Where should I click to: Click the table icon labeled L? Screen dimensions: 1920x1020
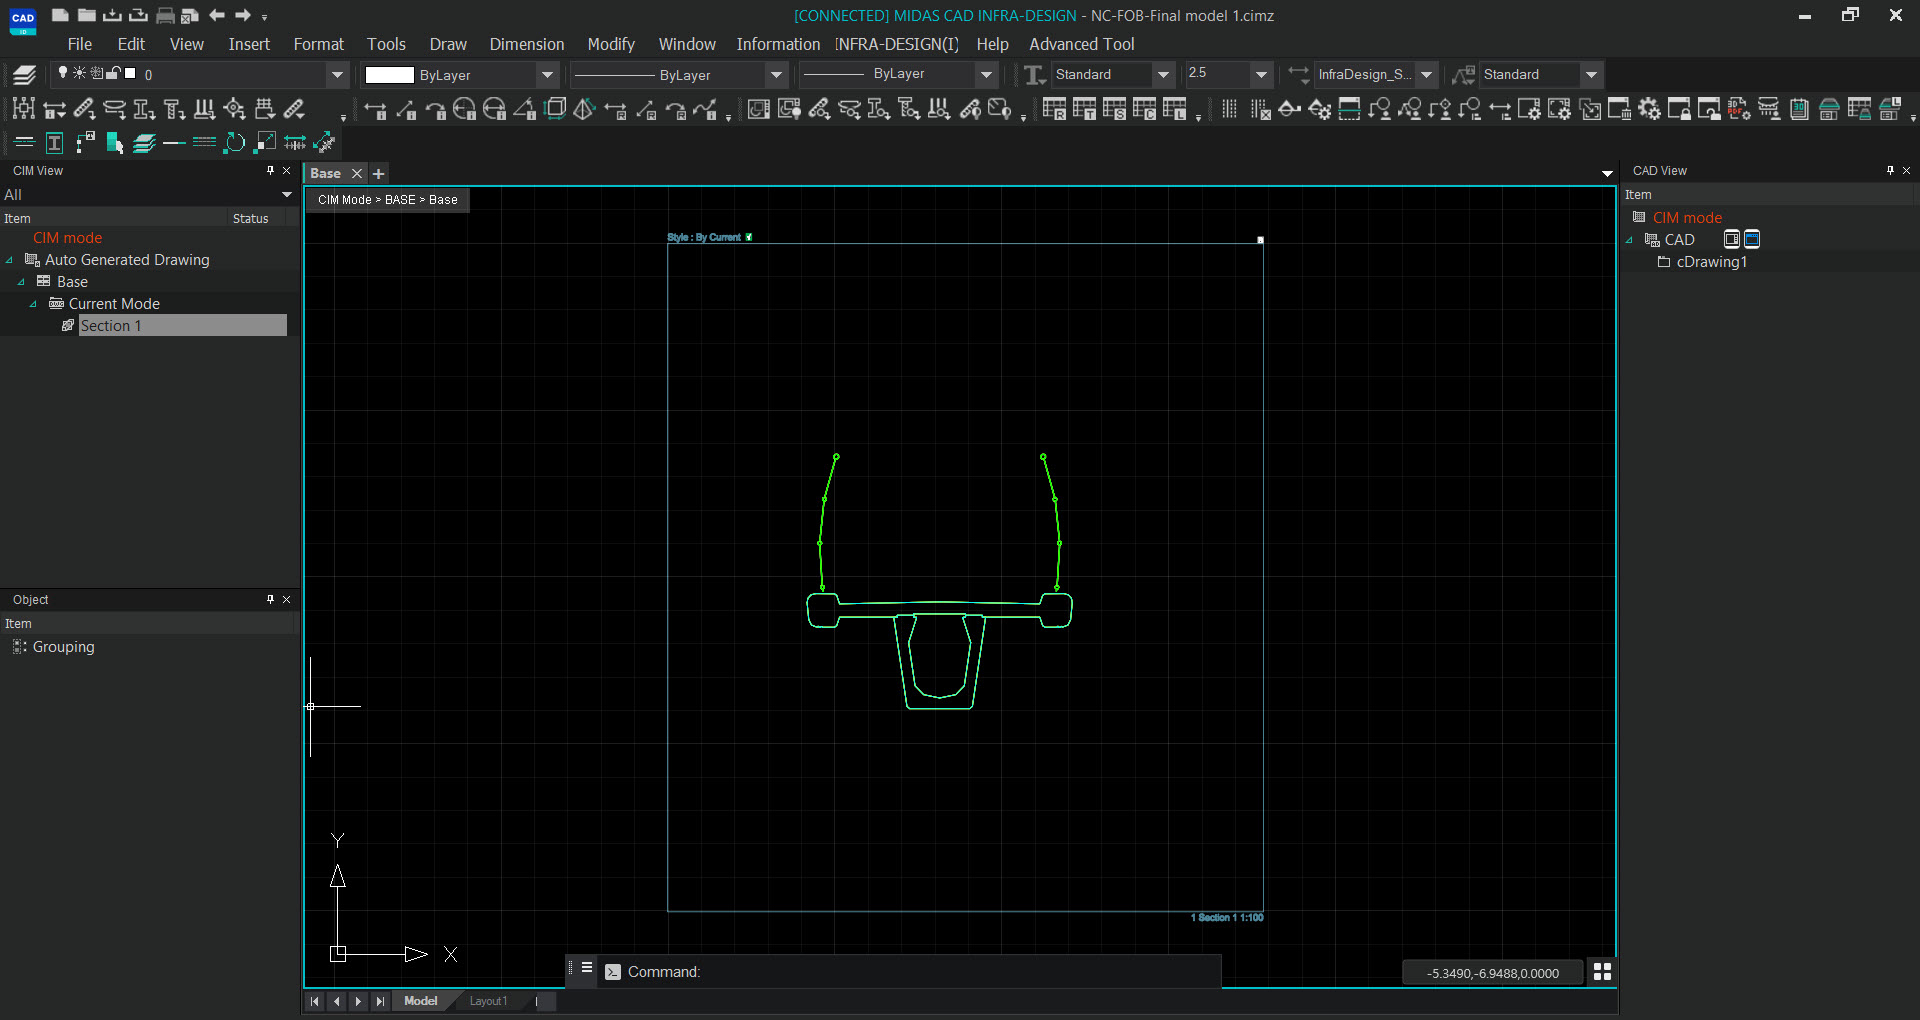[1174, 109]
